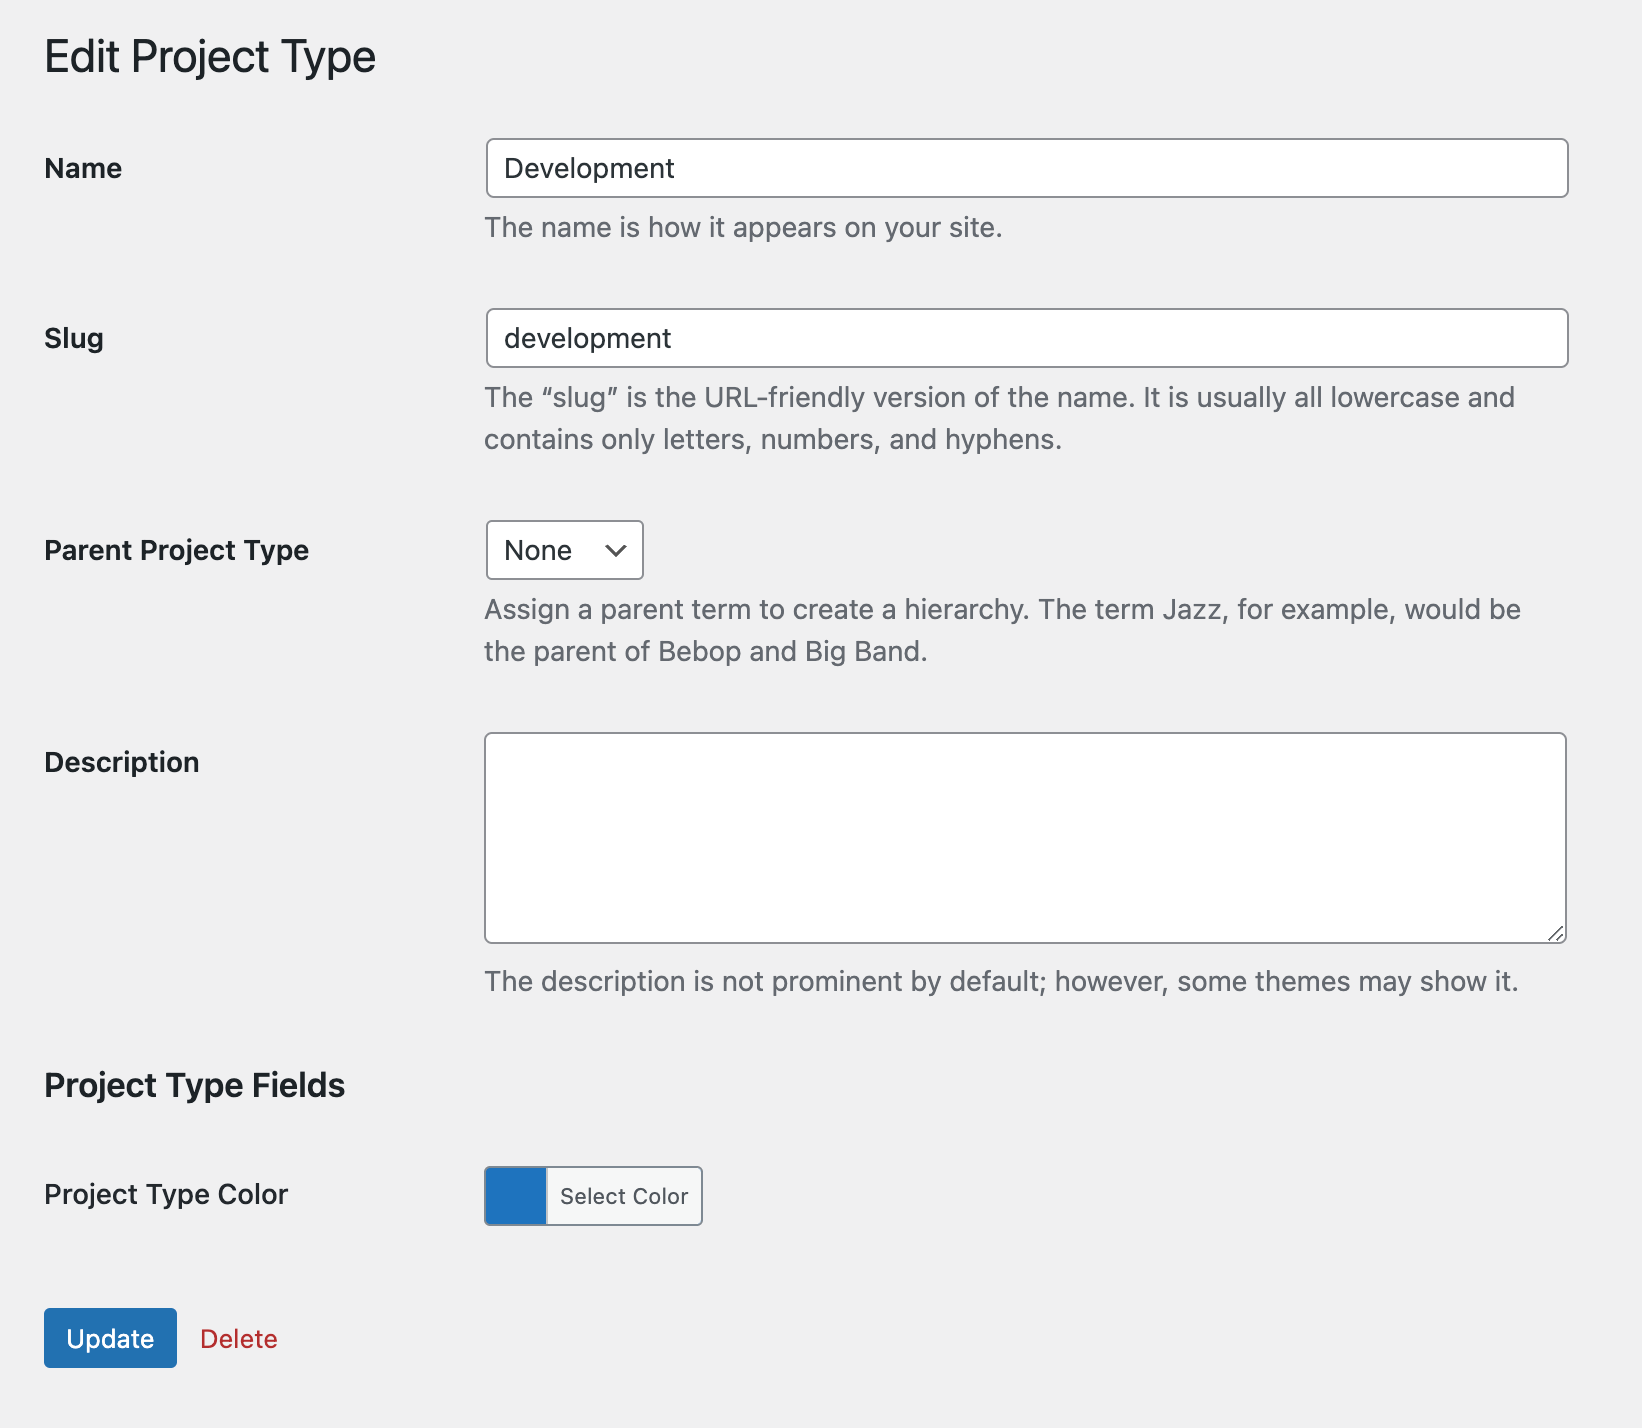
Task: Click the Name input field containing Development
Action: pyautogui.click(x=1027, y=168)
